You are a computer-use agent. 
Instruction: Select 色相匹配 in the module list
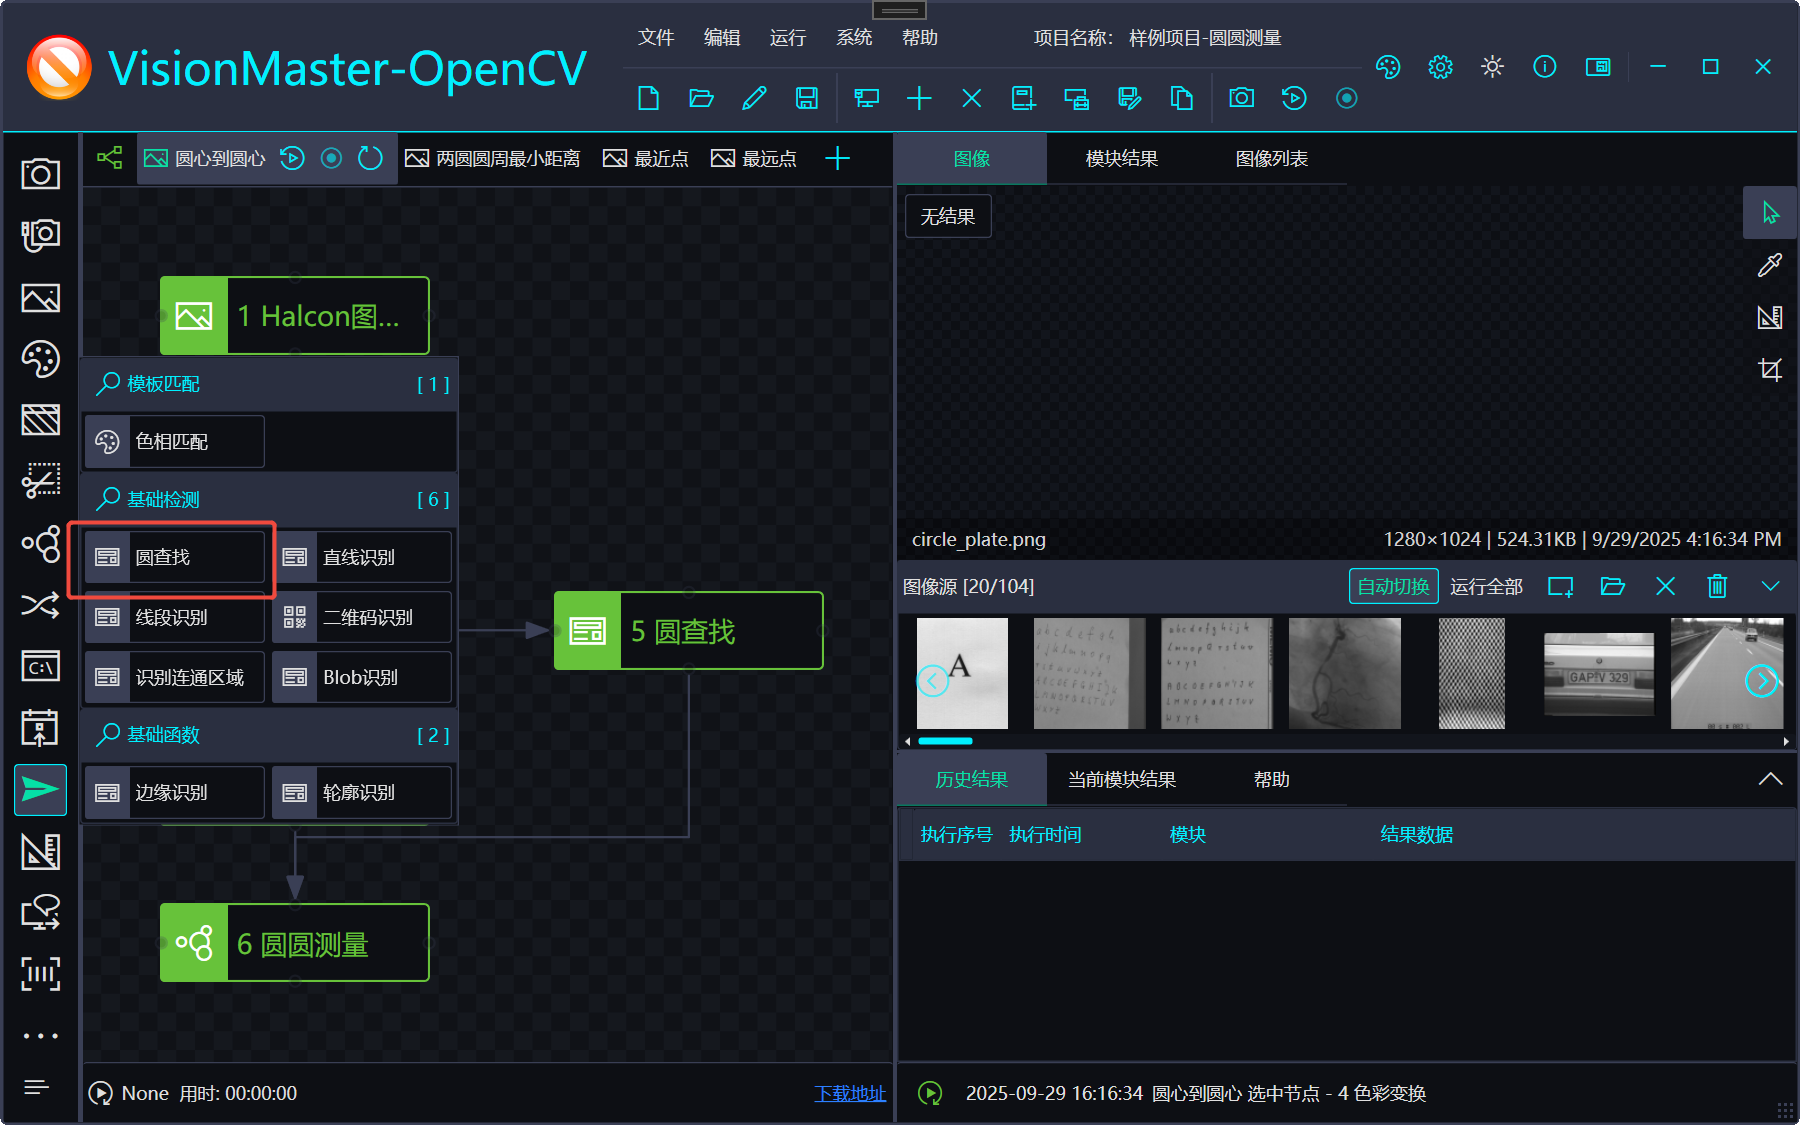click(x=175, y=441)
